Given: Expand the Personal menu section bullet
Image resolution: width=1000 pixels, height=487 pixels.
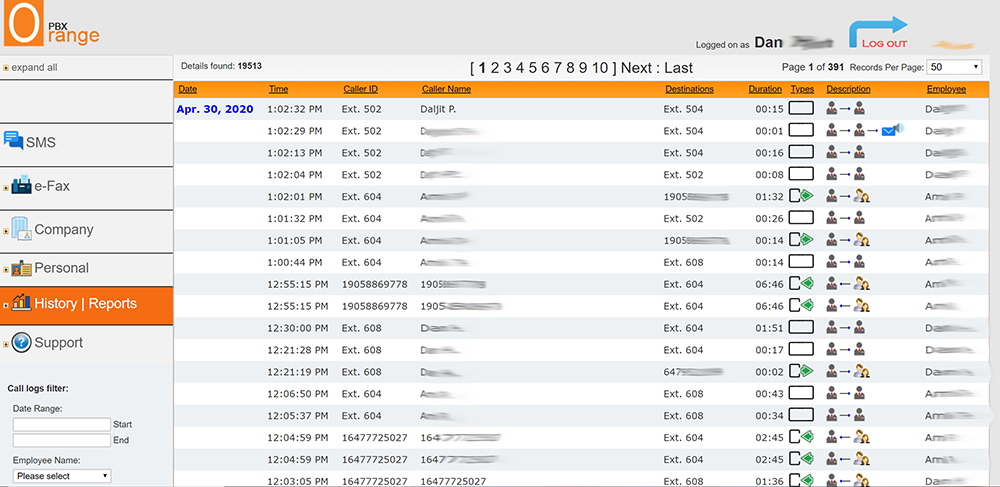Looking at the screenshot, I should pos(6,270).
